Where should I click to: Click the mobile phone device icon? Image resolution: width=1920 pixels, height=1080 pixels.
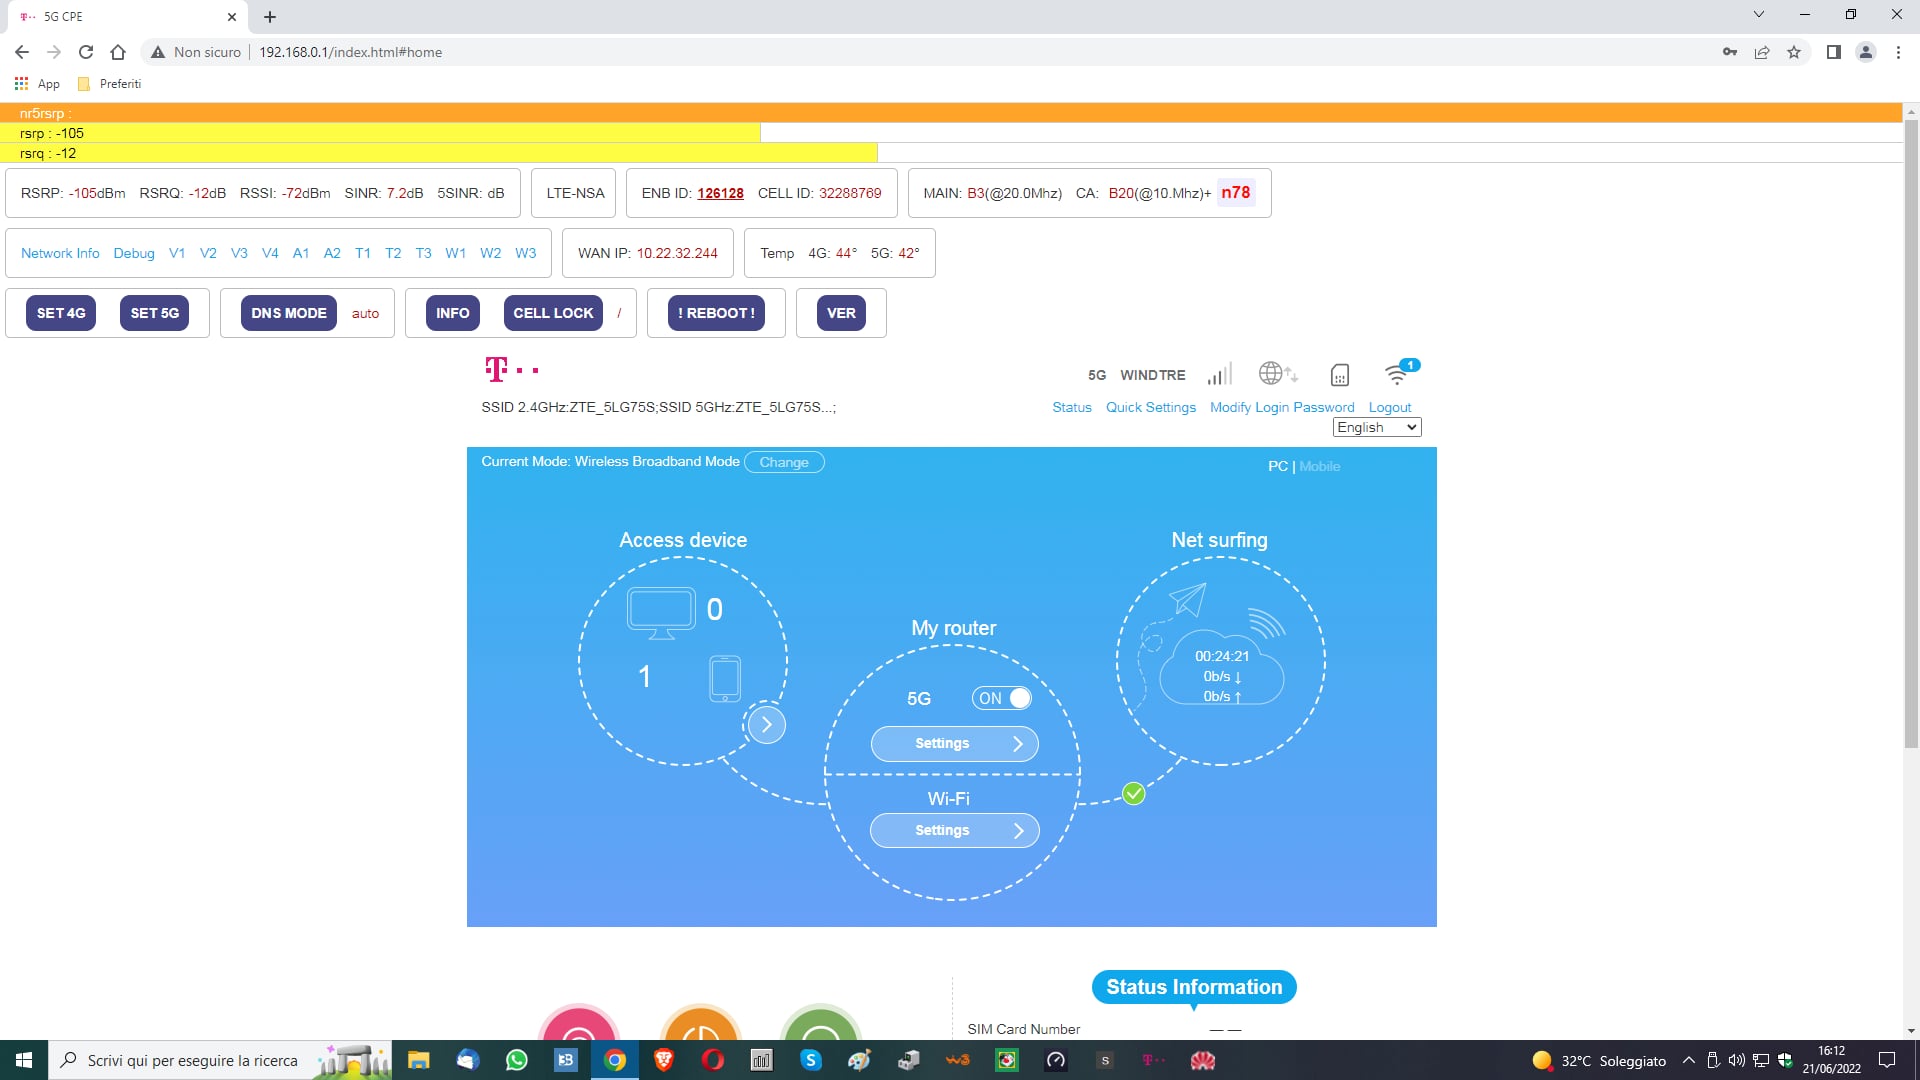click(x=725, y=679)
